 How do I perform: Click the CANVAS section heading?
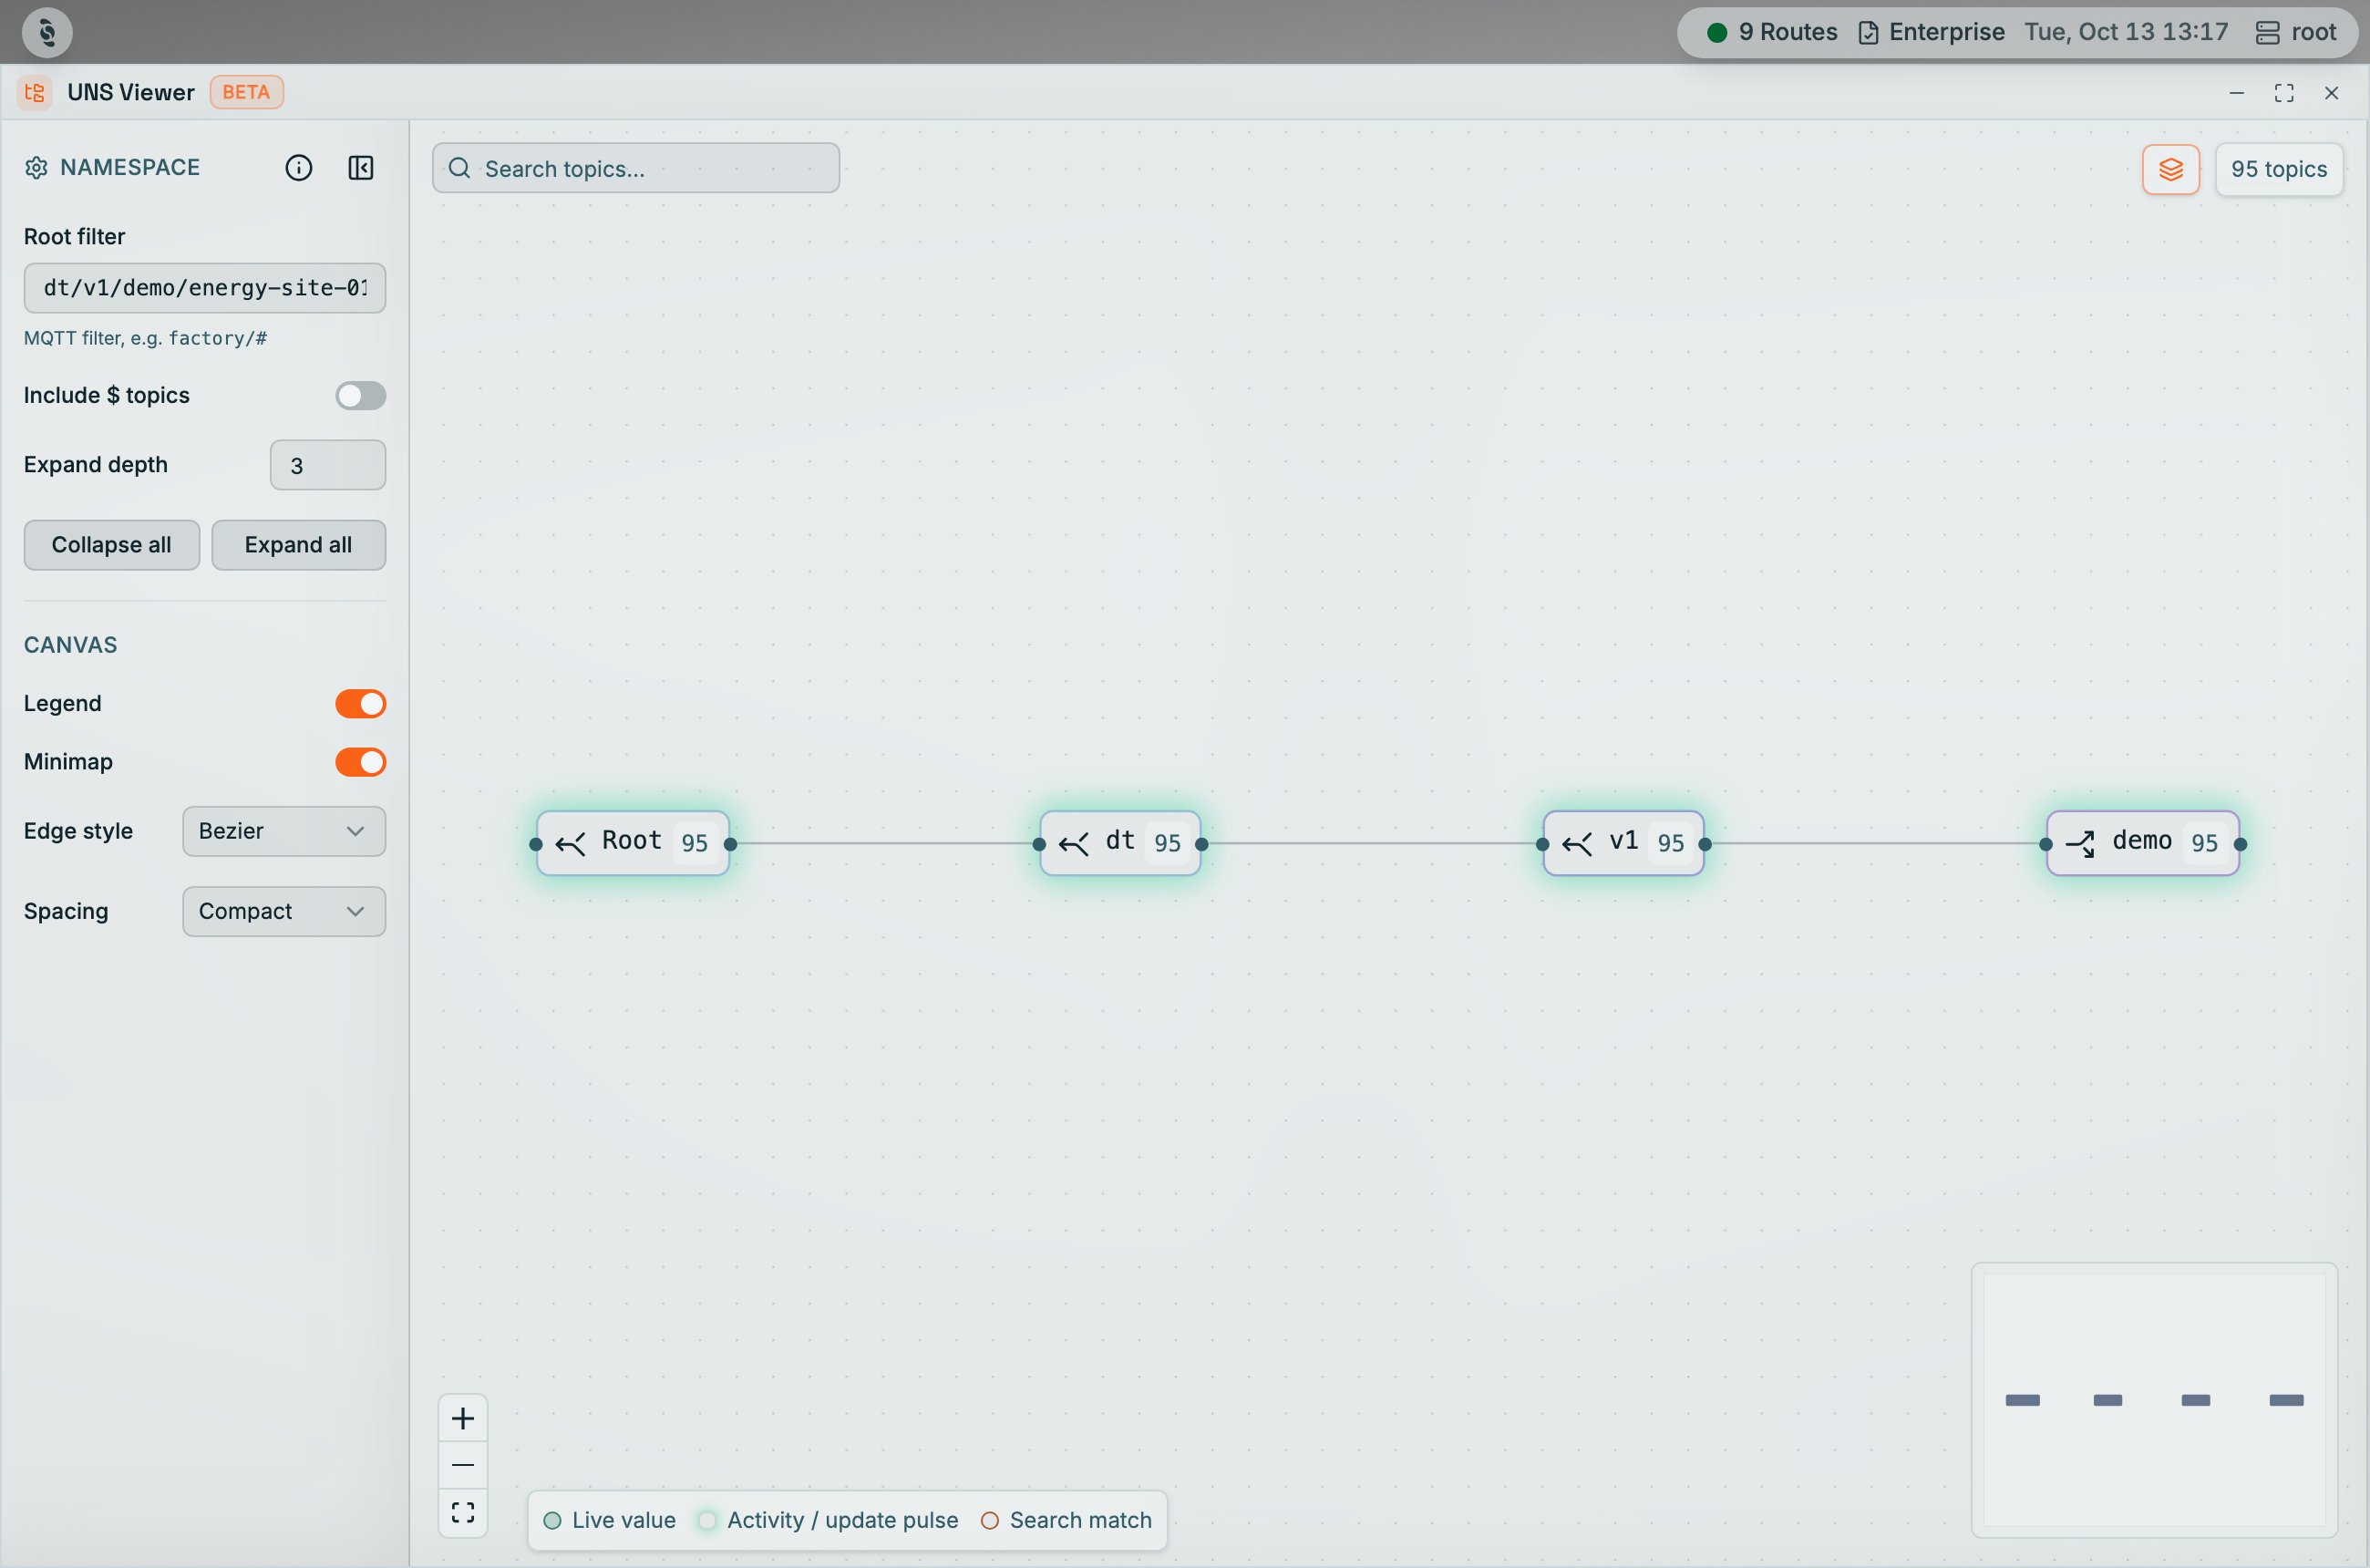[71, 645]
